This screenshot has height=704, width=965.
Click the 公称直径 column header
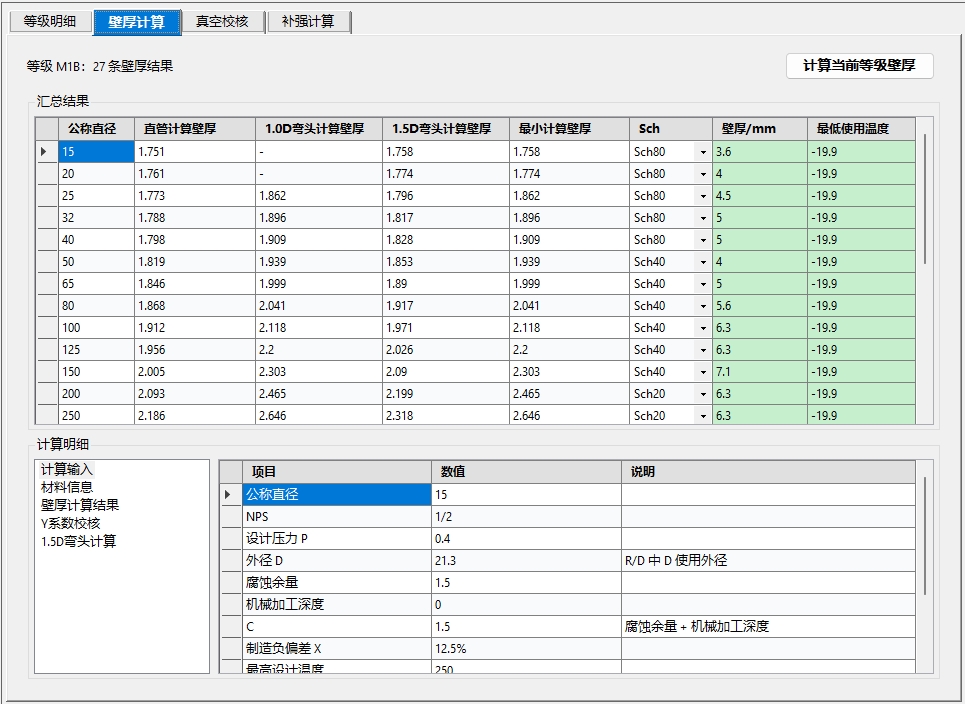tap(96, 129)
